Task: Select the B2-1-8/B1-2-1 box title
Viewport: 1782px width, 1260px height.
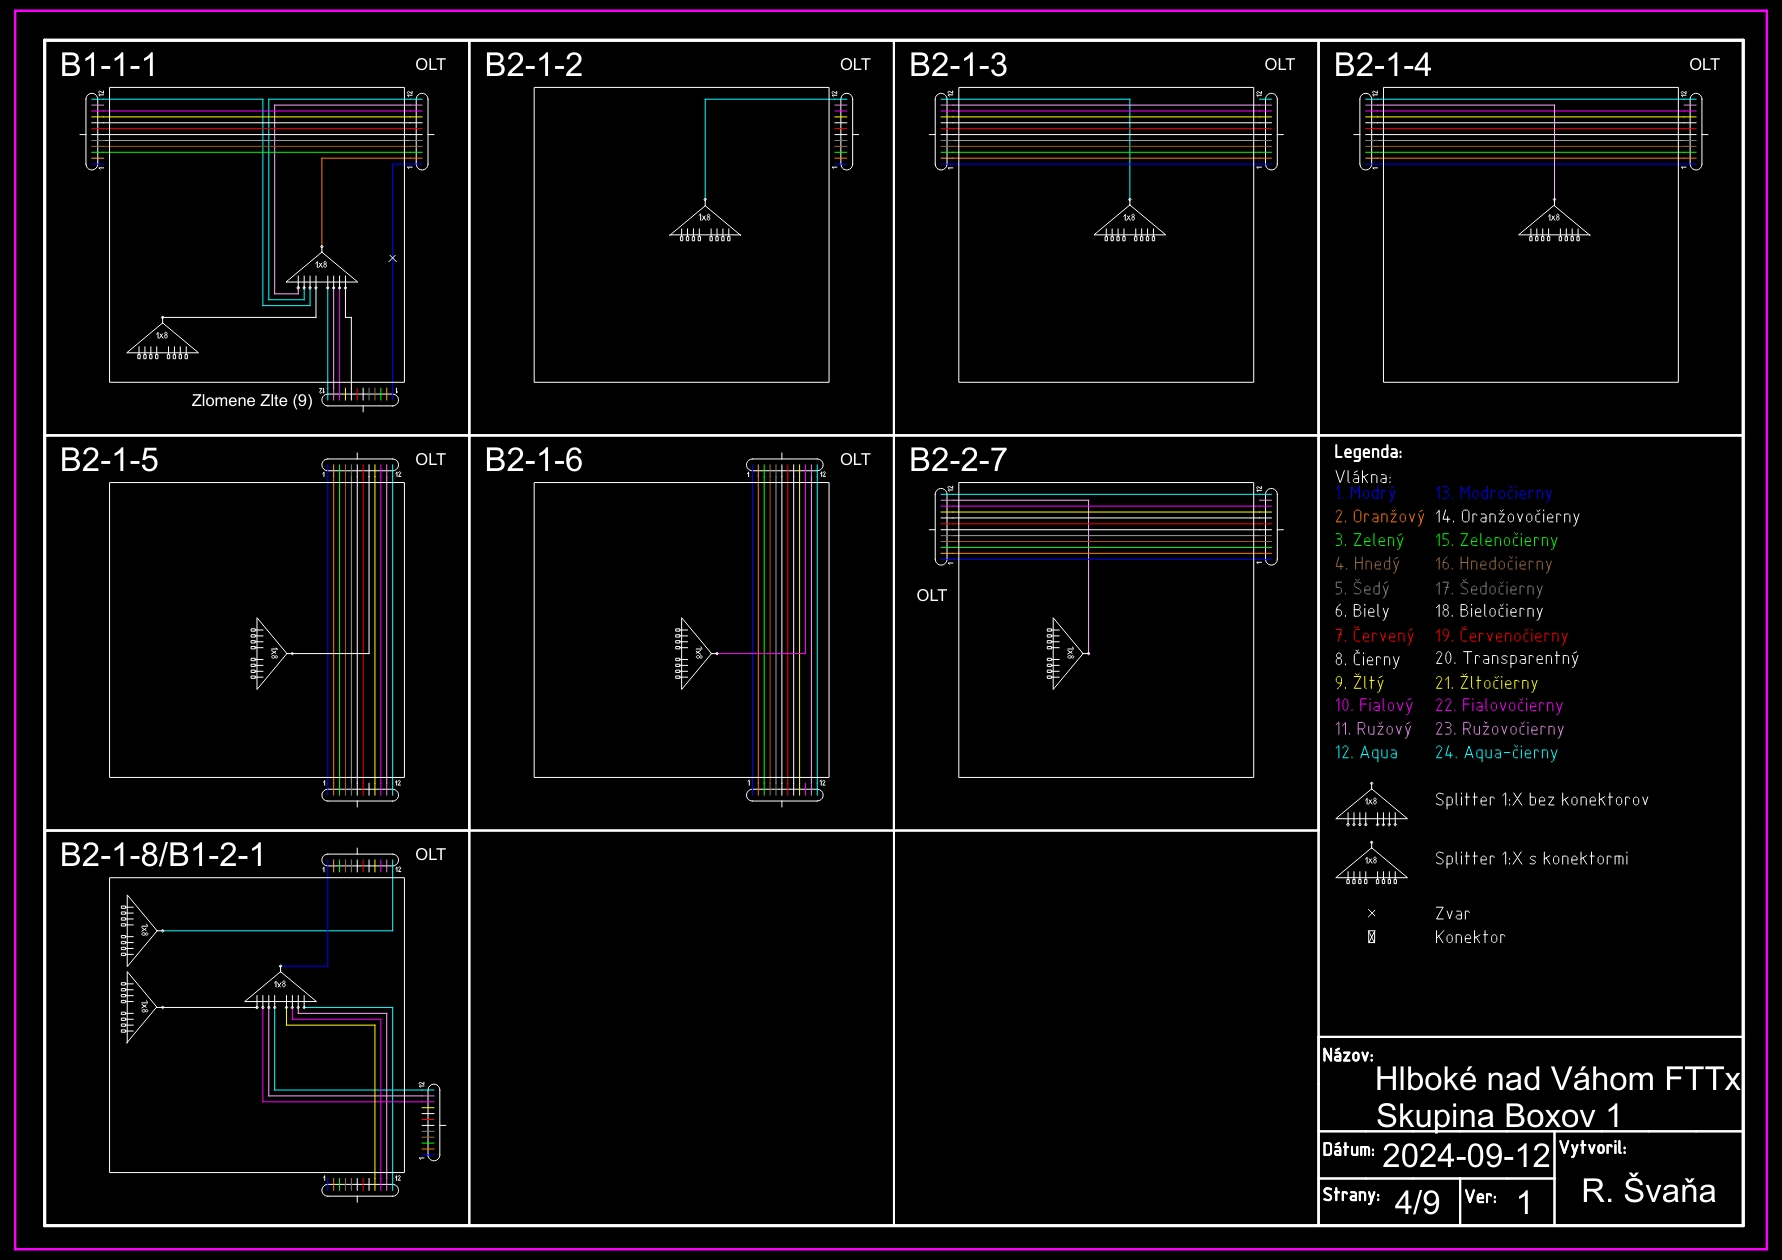Action: 162,855
